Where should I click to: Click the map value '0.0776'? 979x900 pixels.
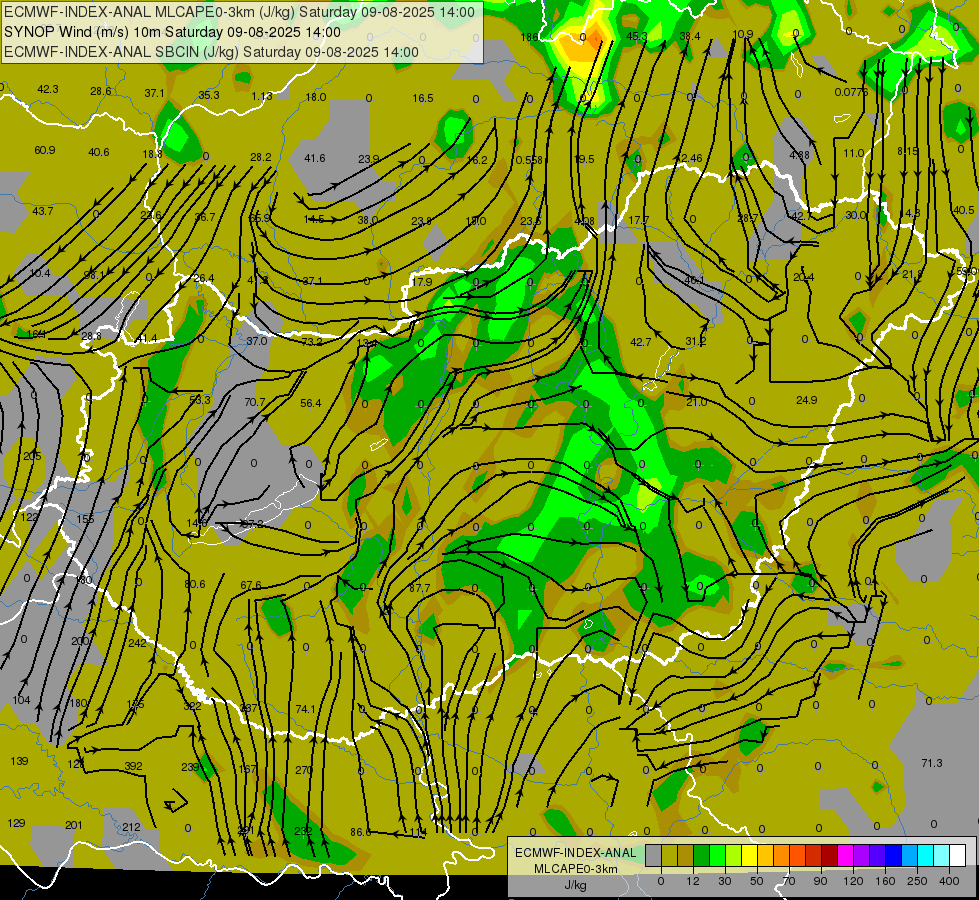[x=851, y=92]
